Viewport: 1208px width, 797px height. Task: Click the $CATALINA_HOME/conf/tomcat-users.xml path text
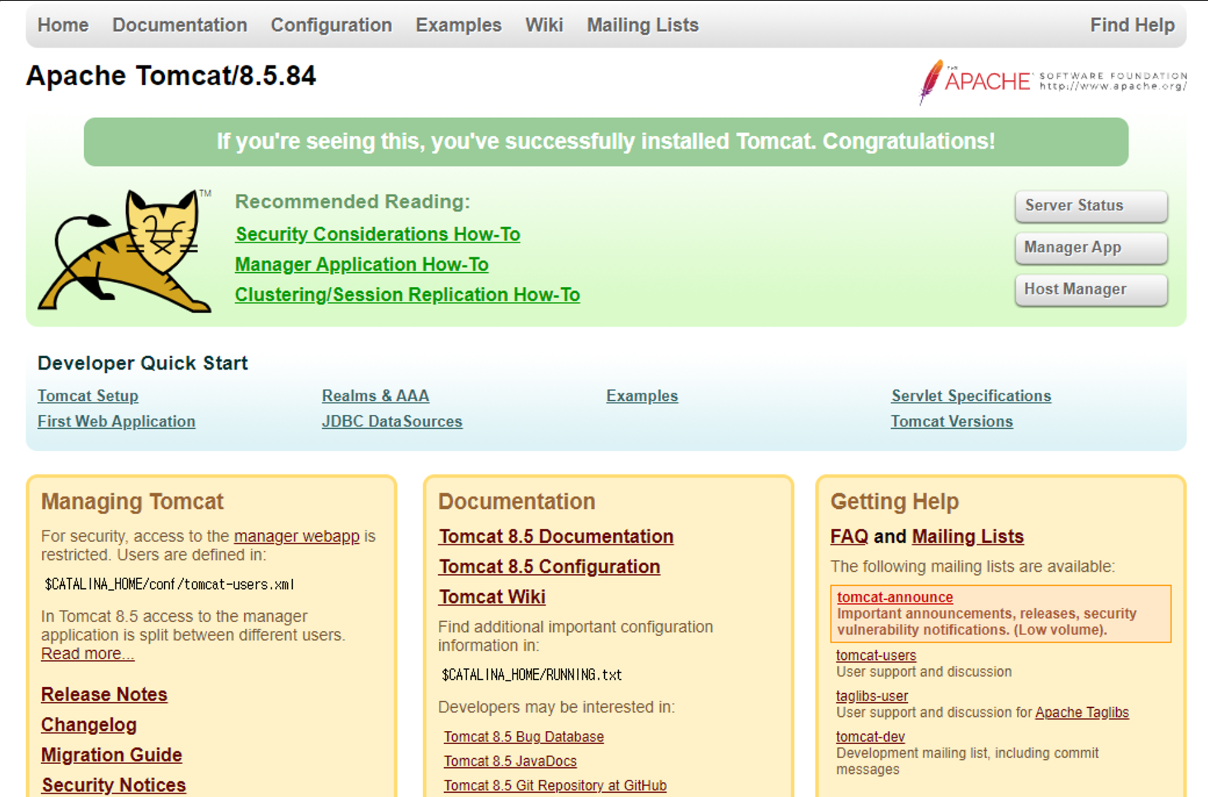169,584
